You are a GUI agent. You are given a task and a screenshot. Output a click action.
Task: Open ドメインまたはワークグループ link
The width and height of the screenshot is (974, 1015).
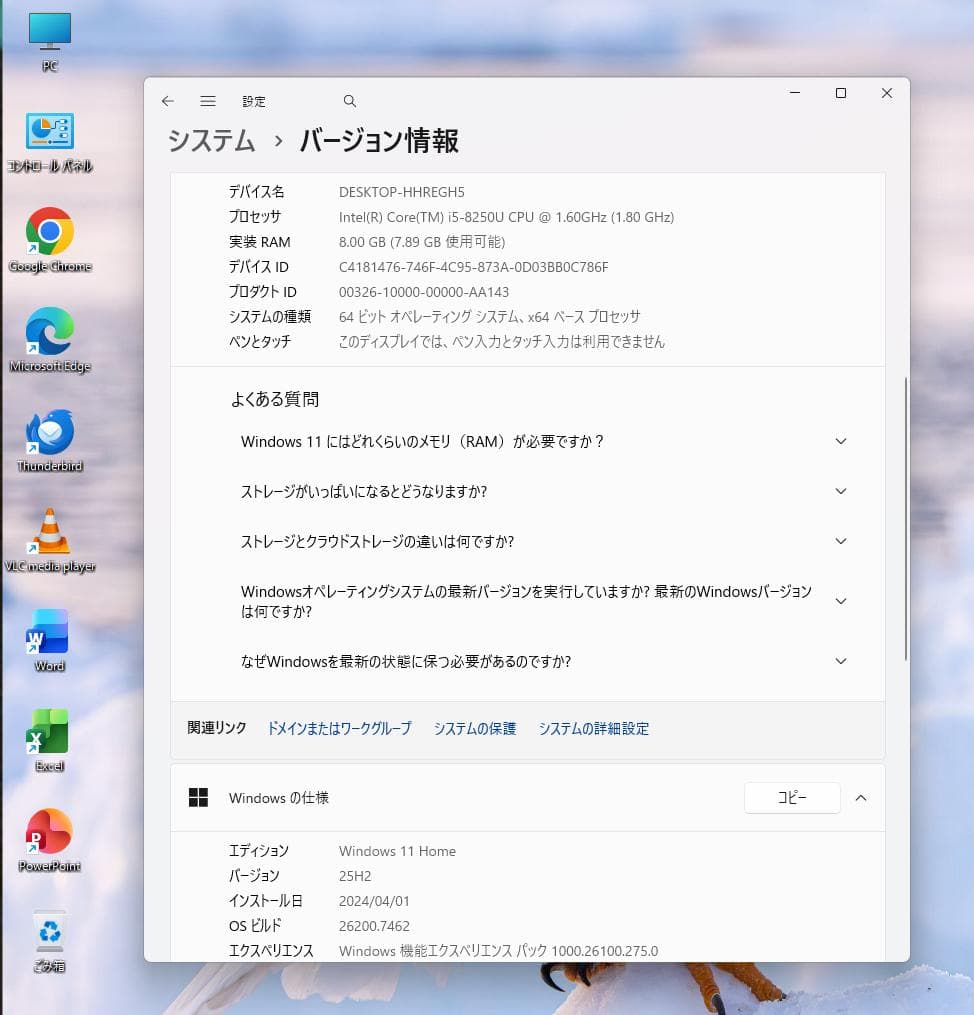tap(338, 729)
